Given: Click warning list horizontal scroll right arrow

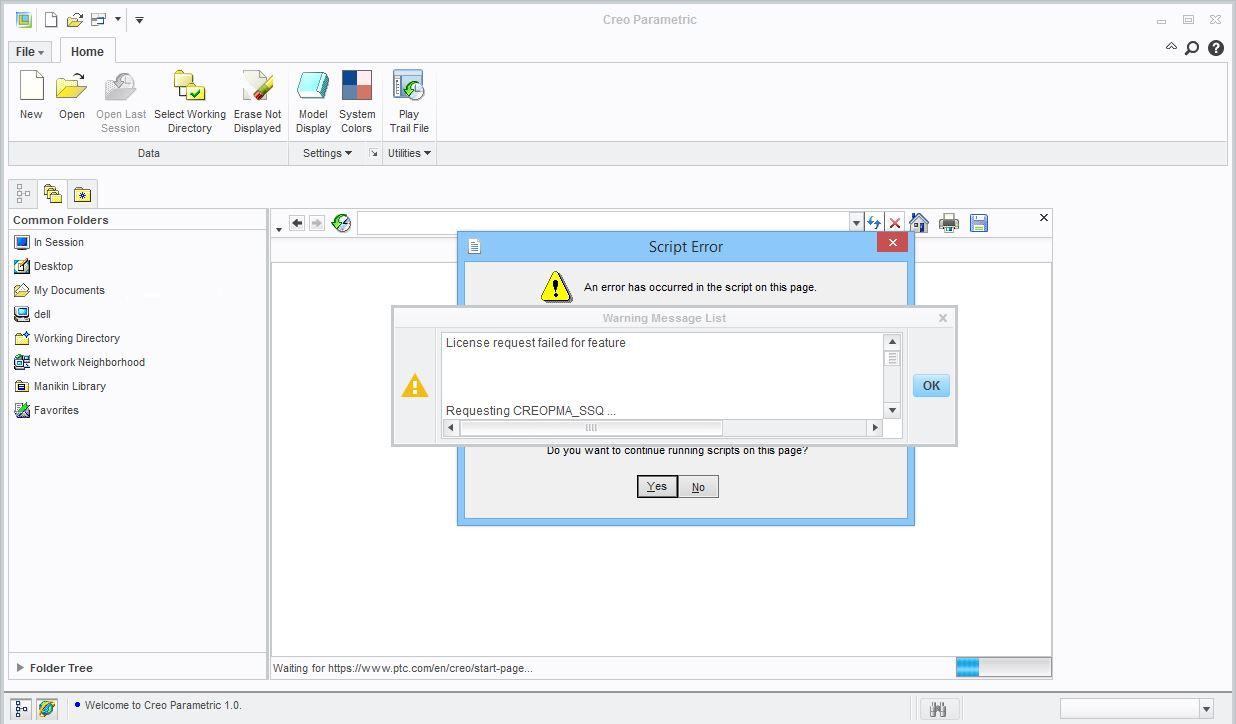Looking at the screenshot, I should pyautogui.click(x=875, y=427).
